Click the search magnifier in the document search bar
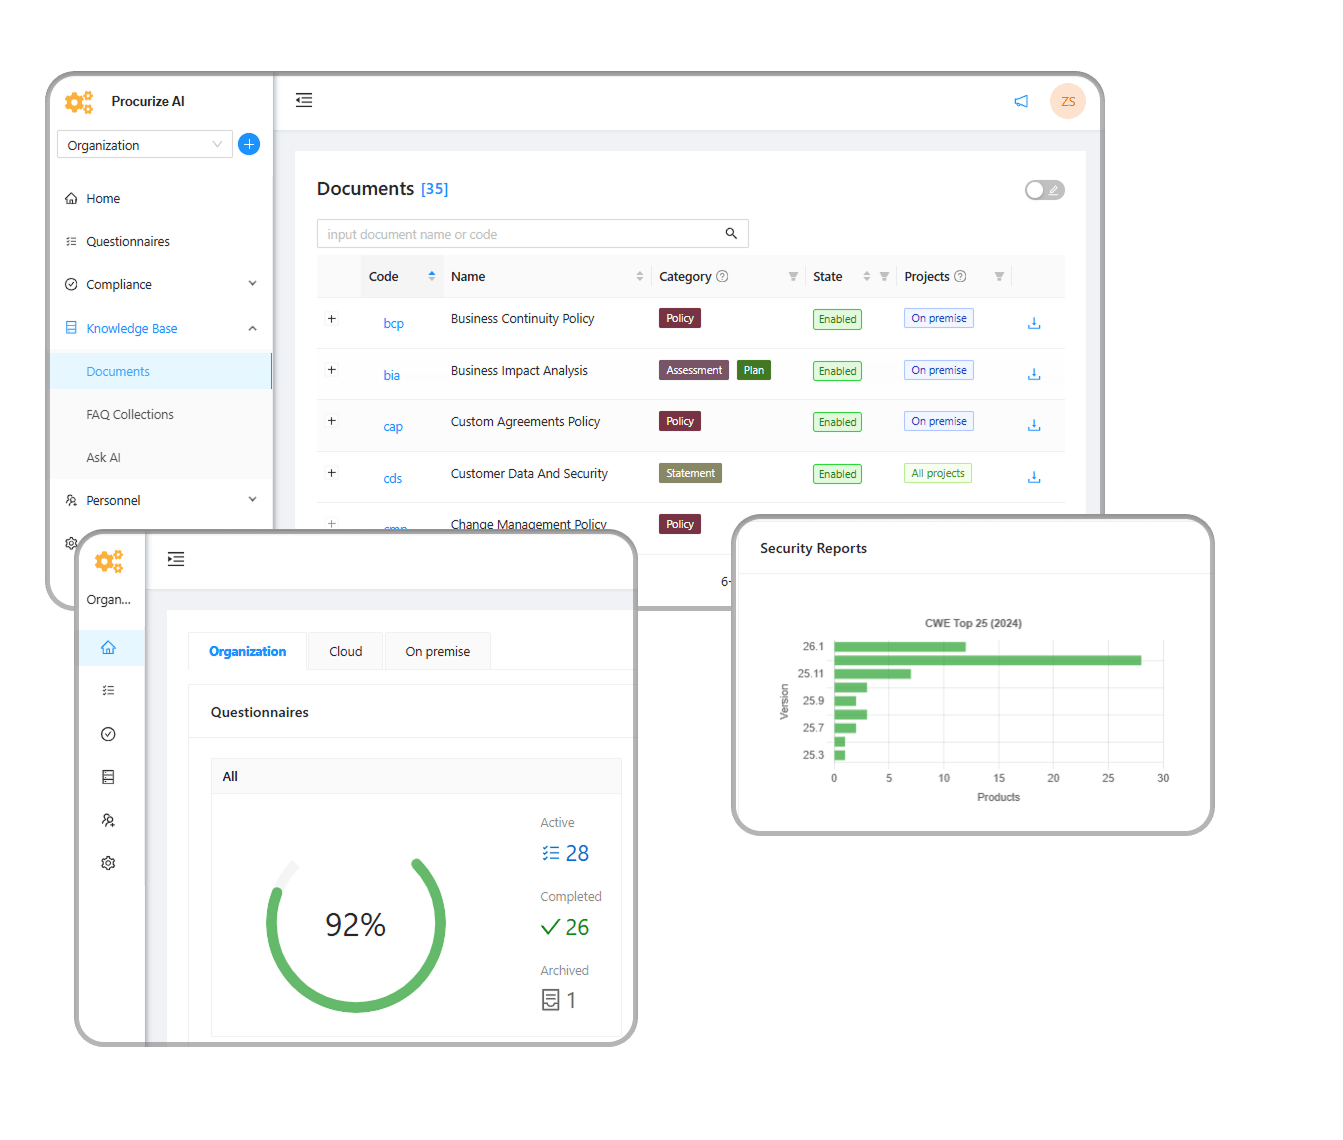 pyautogui.click(x=731, y=233)
